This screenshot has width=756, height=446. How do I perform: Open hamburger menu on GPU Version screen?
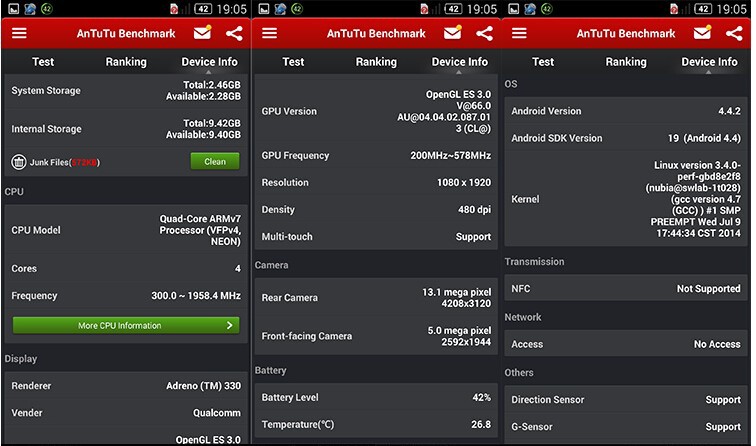click(x=269, y=33)
